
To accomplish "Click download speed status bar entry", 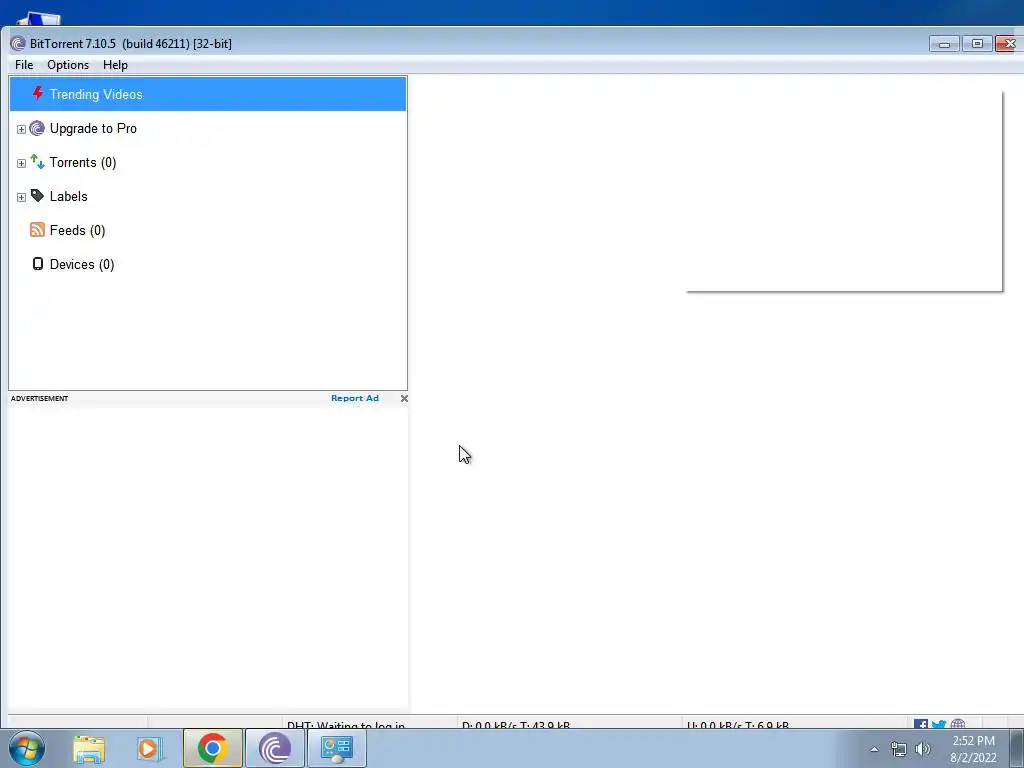I will point(515,725).
